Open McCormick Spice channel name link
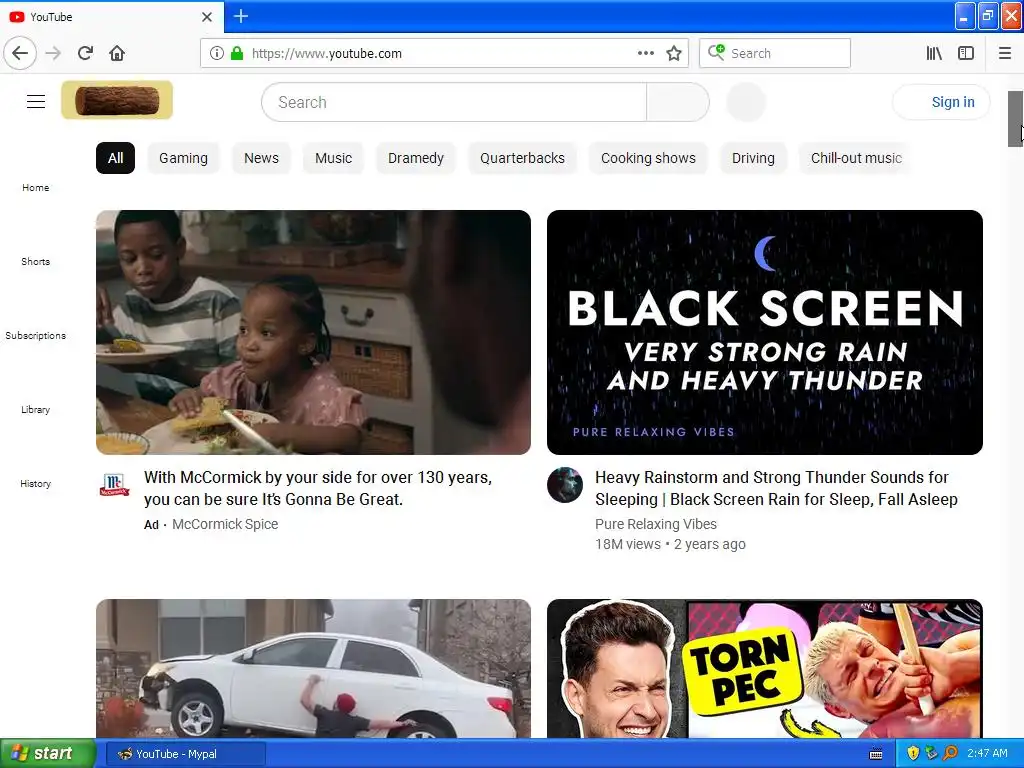Image resolution: width=1024 pixels, height=768 pixels. 225,524
